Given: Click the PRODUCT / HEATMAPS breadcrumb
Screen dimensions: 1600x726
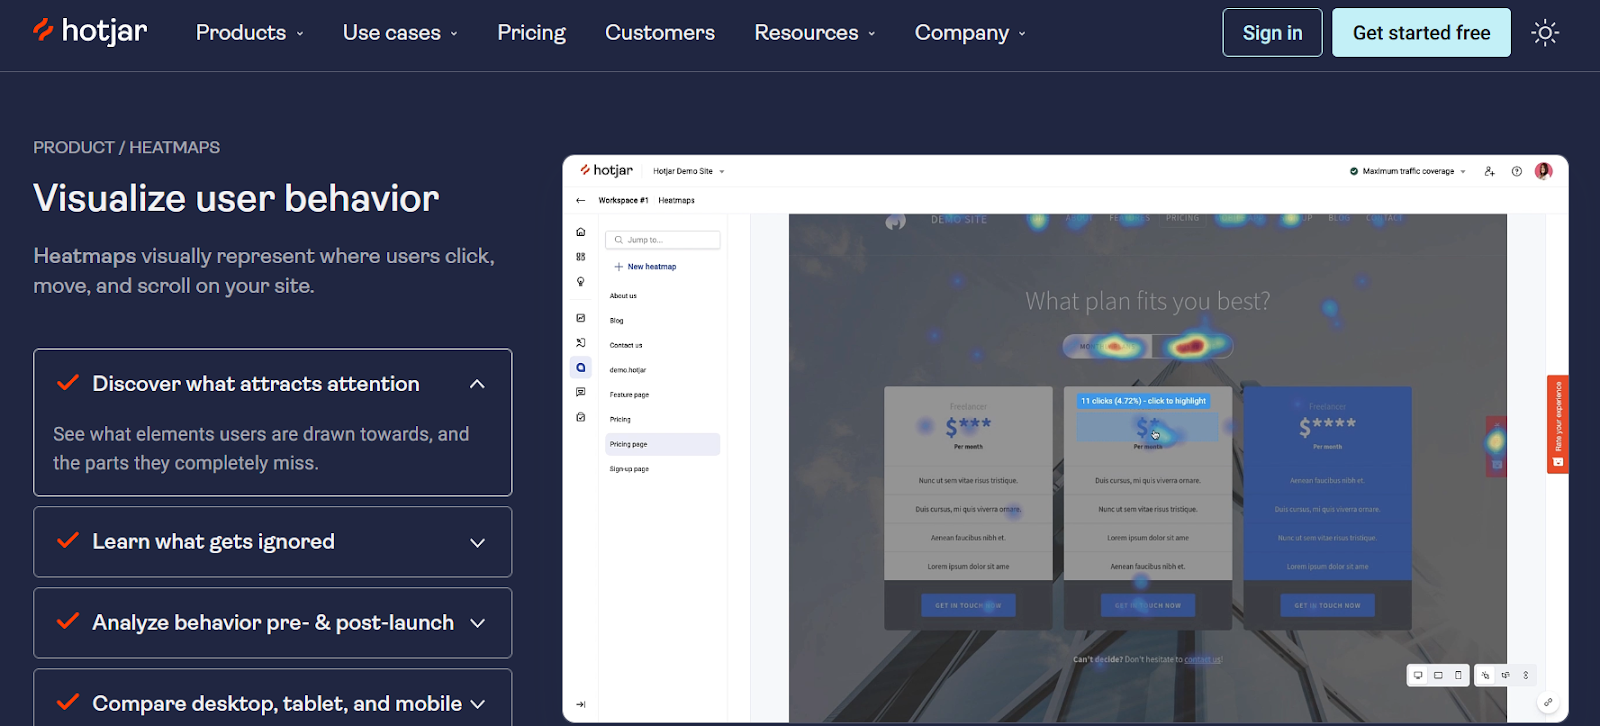Looking at the screenshot, I should pos(127,148).
